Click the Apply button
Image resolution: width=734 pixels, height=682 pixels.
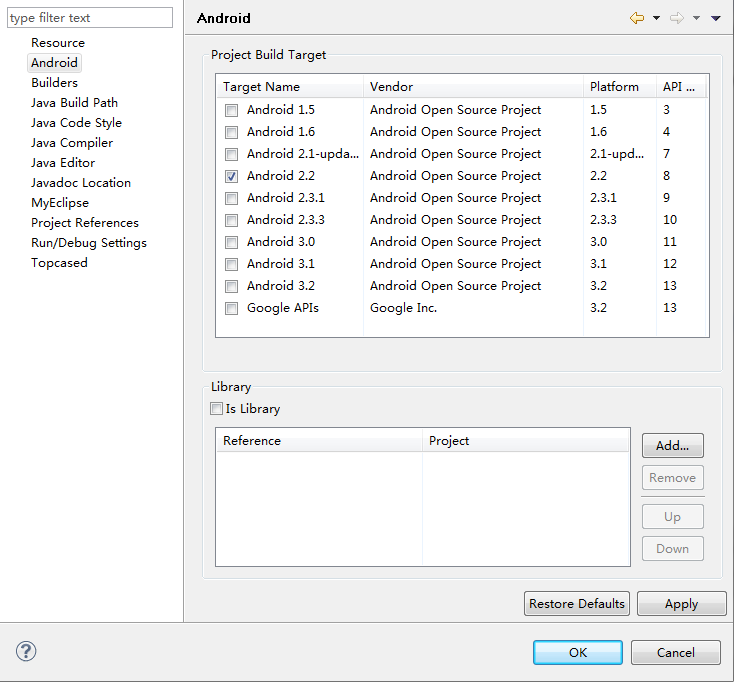(x=682, y=604)
